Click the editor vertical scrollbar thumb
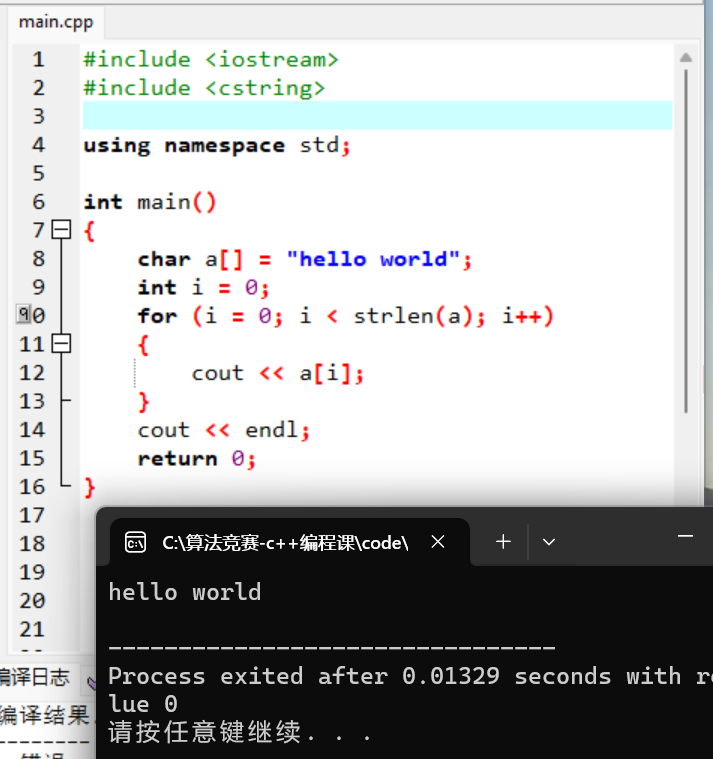Viewport: 713px width, 759px height. click(686, 241)
